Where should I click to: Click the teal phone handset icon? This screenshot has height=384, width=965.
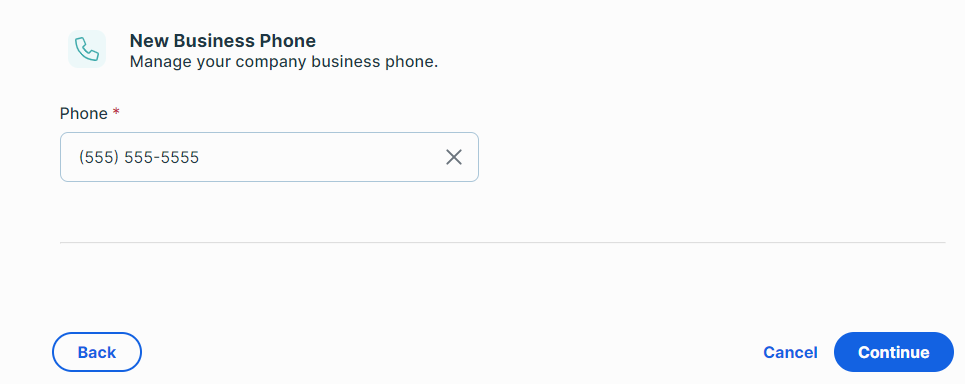click(87, 49)
